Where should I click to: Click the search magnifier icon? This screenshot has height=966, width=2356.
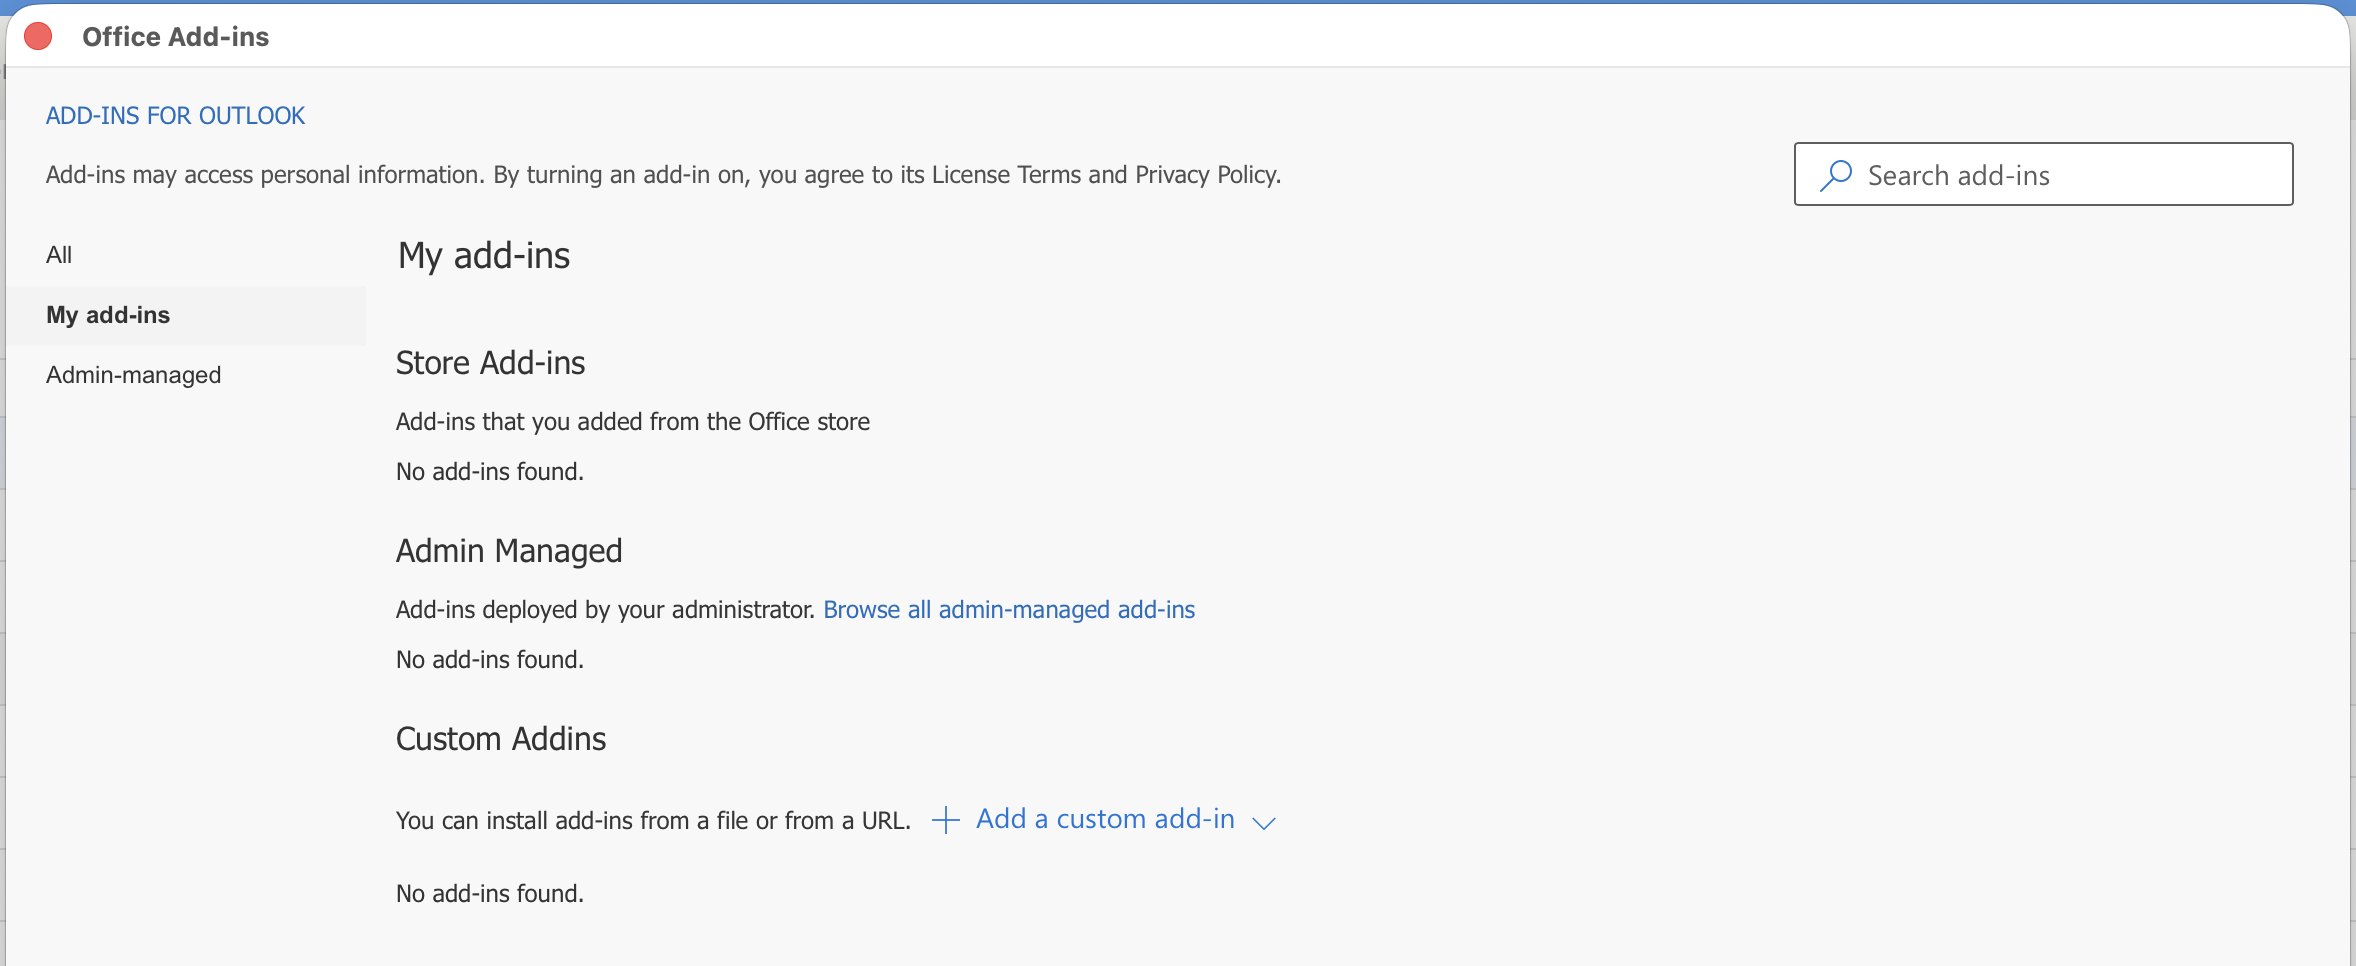pyautogui.click(x=1836, y=175)
